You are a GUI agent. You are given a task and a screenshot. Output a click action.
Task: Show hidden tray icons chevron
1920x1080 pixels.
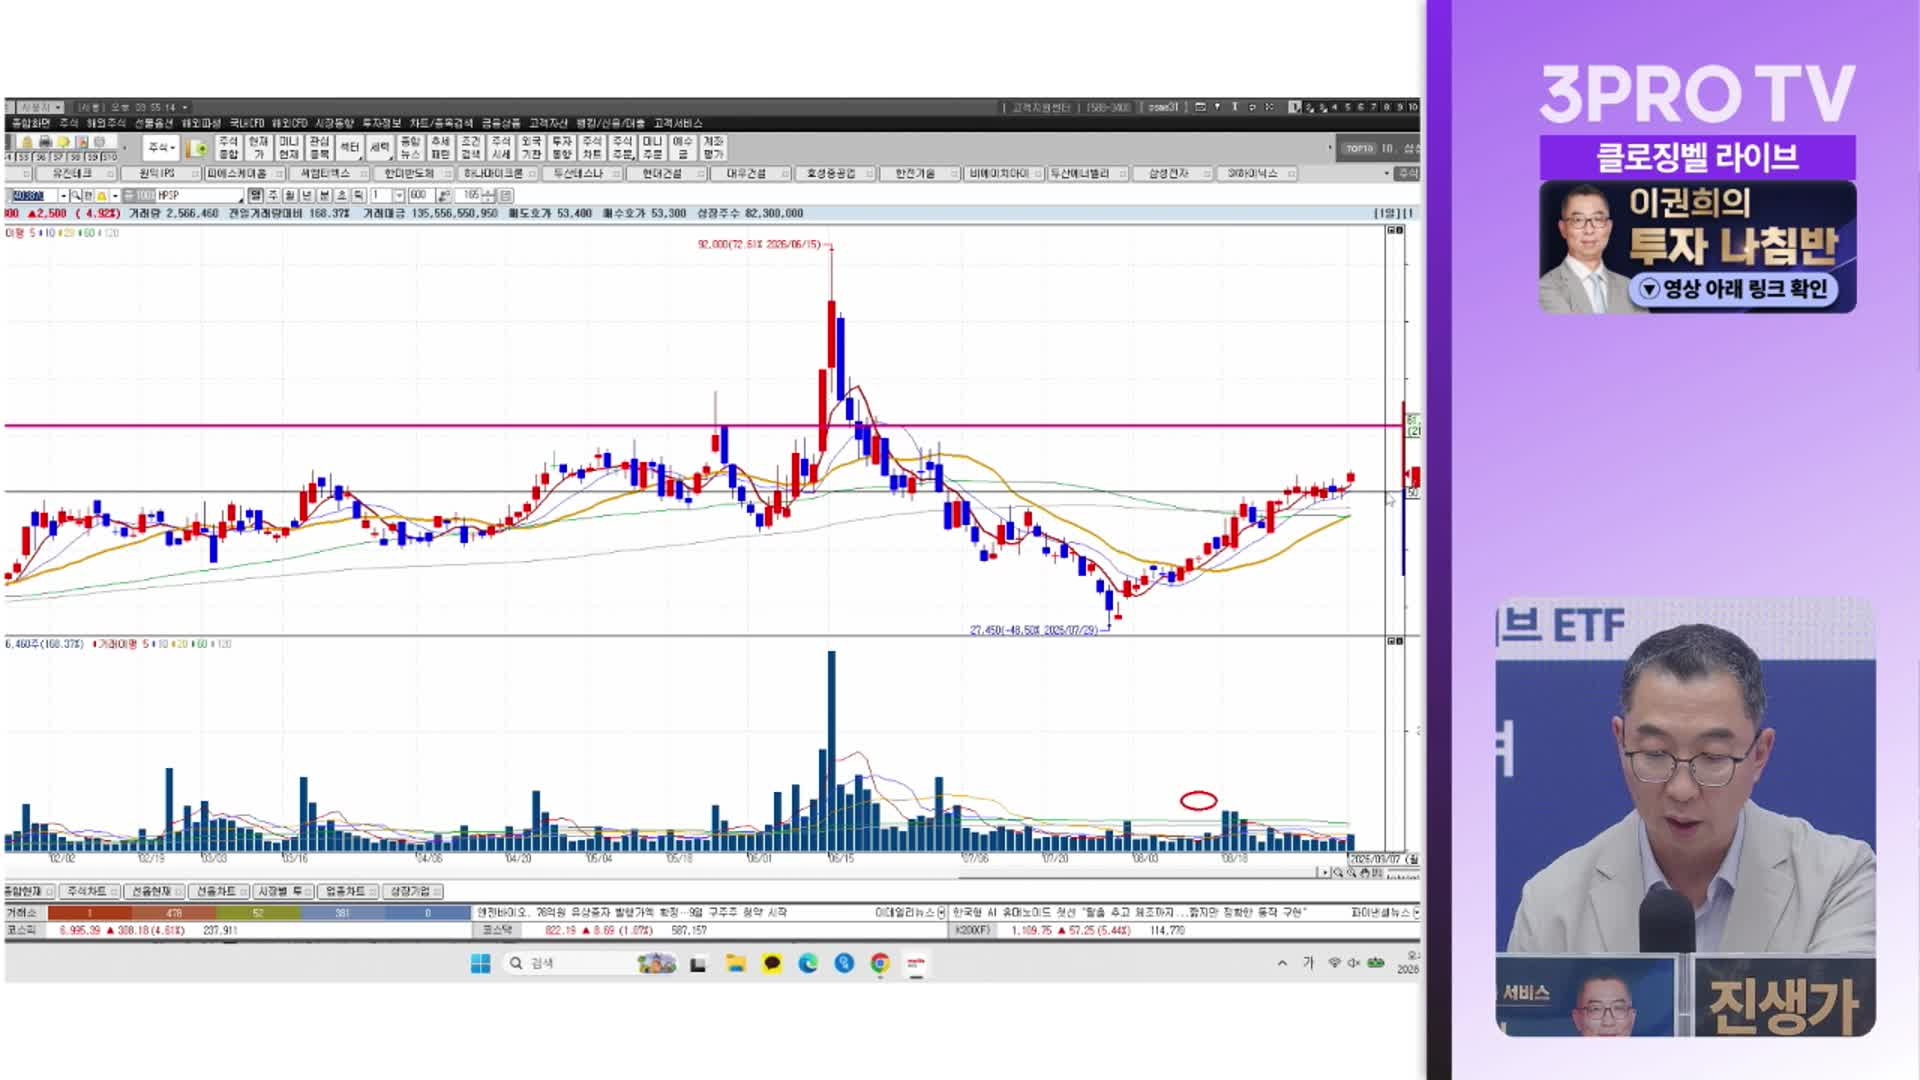[1282, 963]
